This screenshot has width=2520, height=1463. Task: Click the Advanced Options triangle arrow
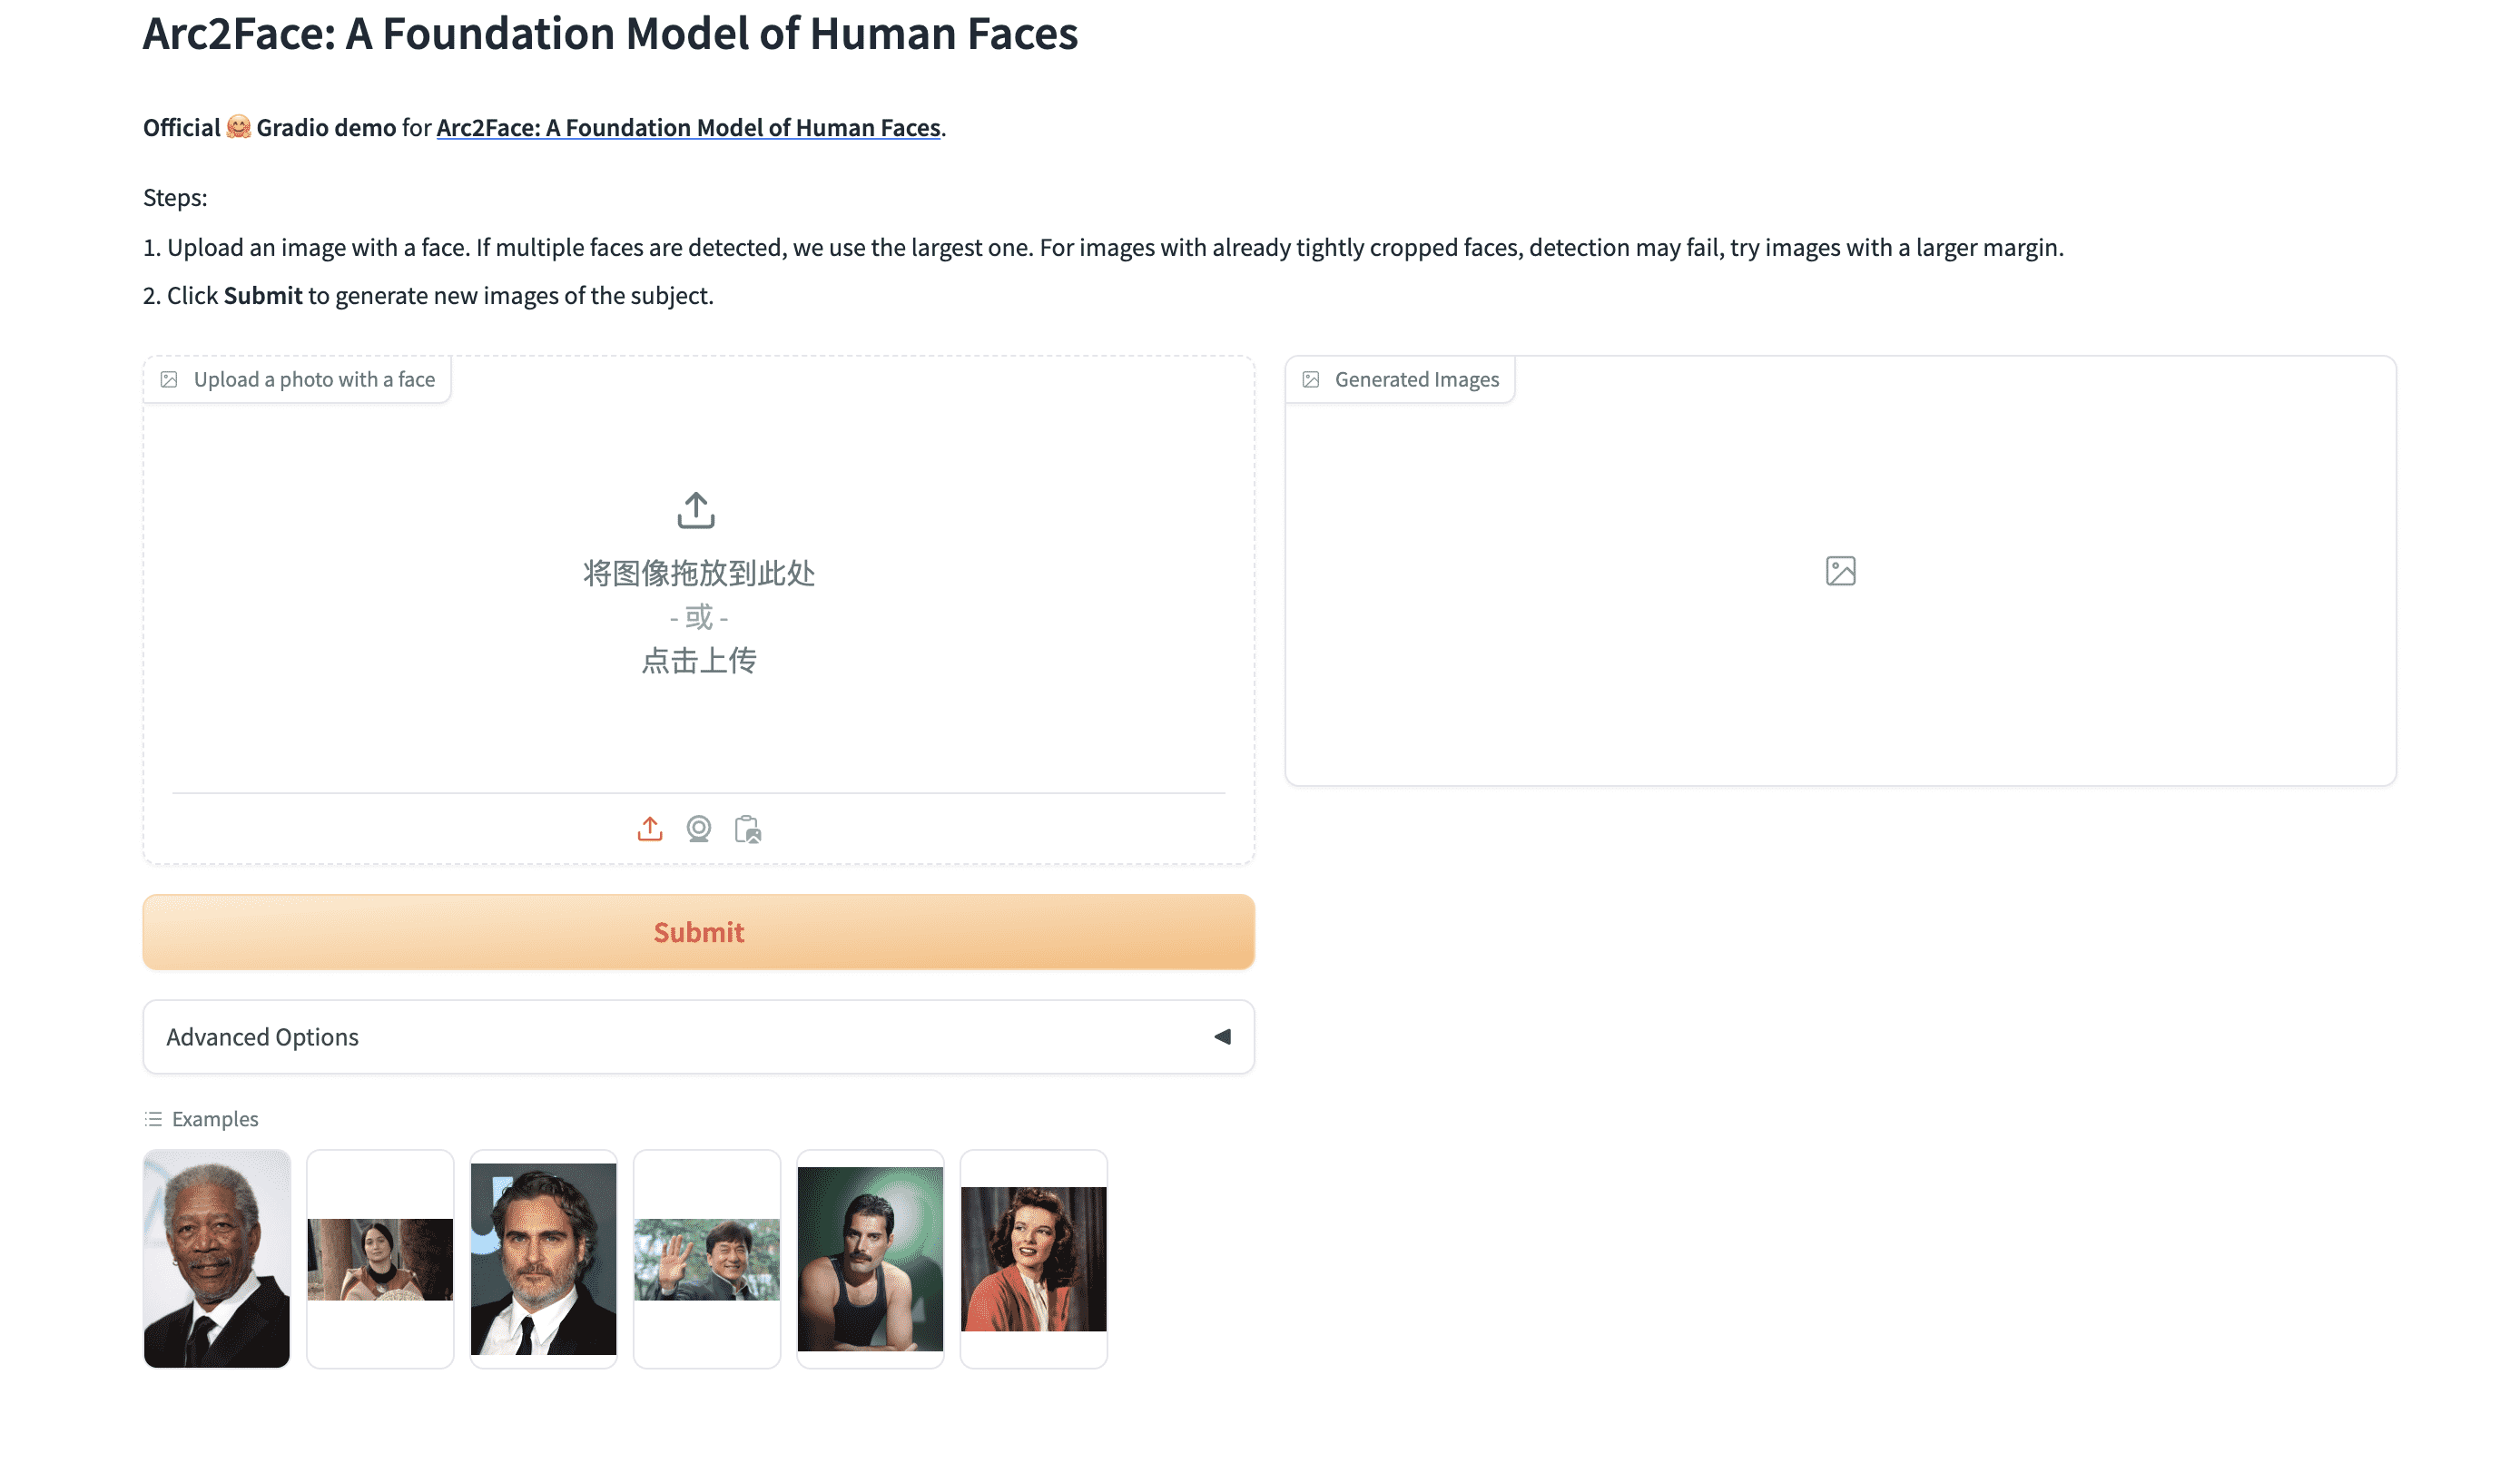point(1222,1037)
